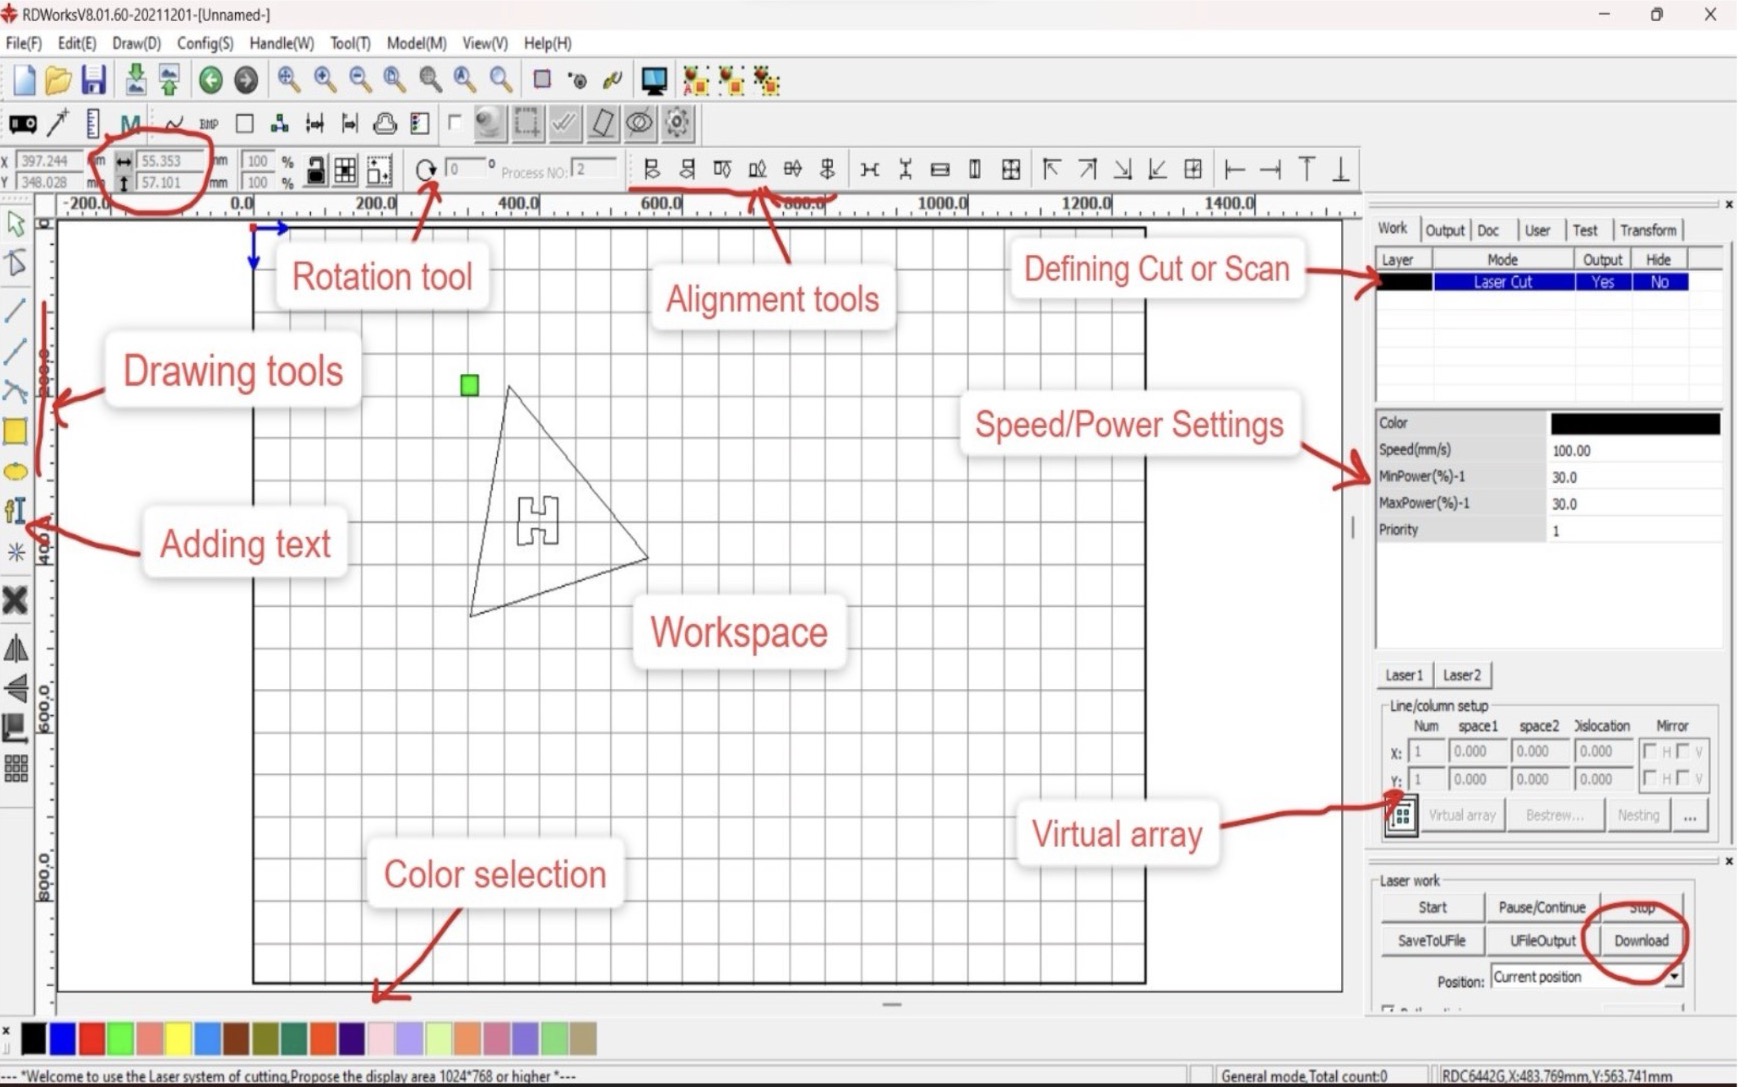The height and width of the screenshot is (1087, 1748).
Task: Select the Laser Cut mode cell in layer row
Action: [1503, 282]
